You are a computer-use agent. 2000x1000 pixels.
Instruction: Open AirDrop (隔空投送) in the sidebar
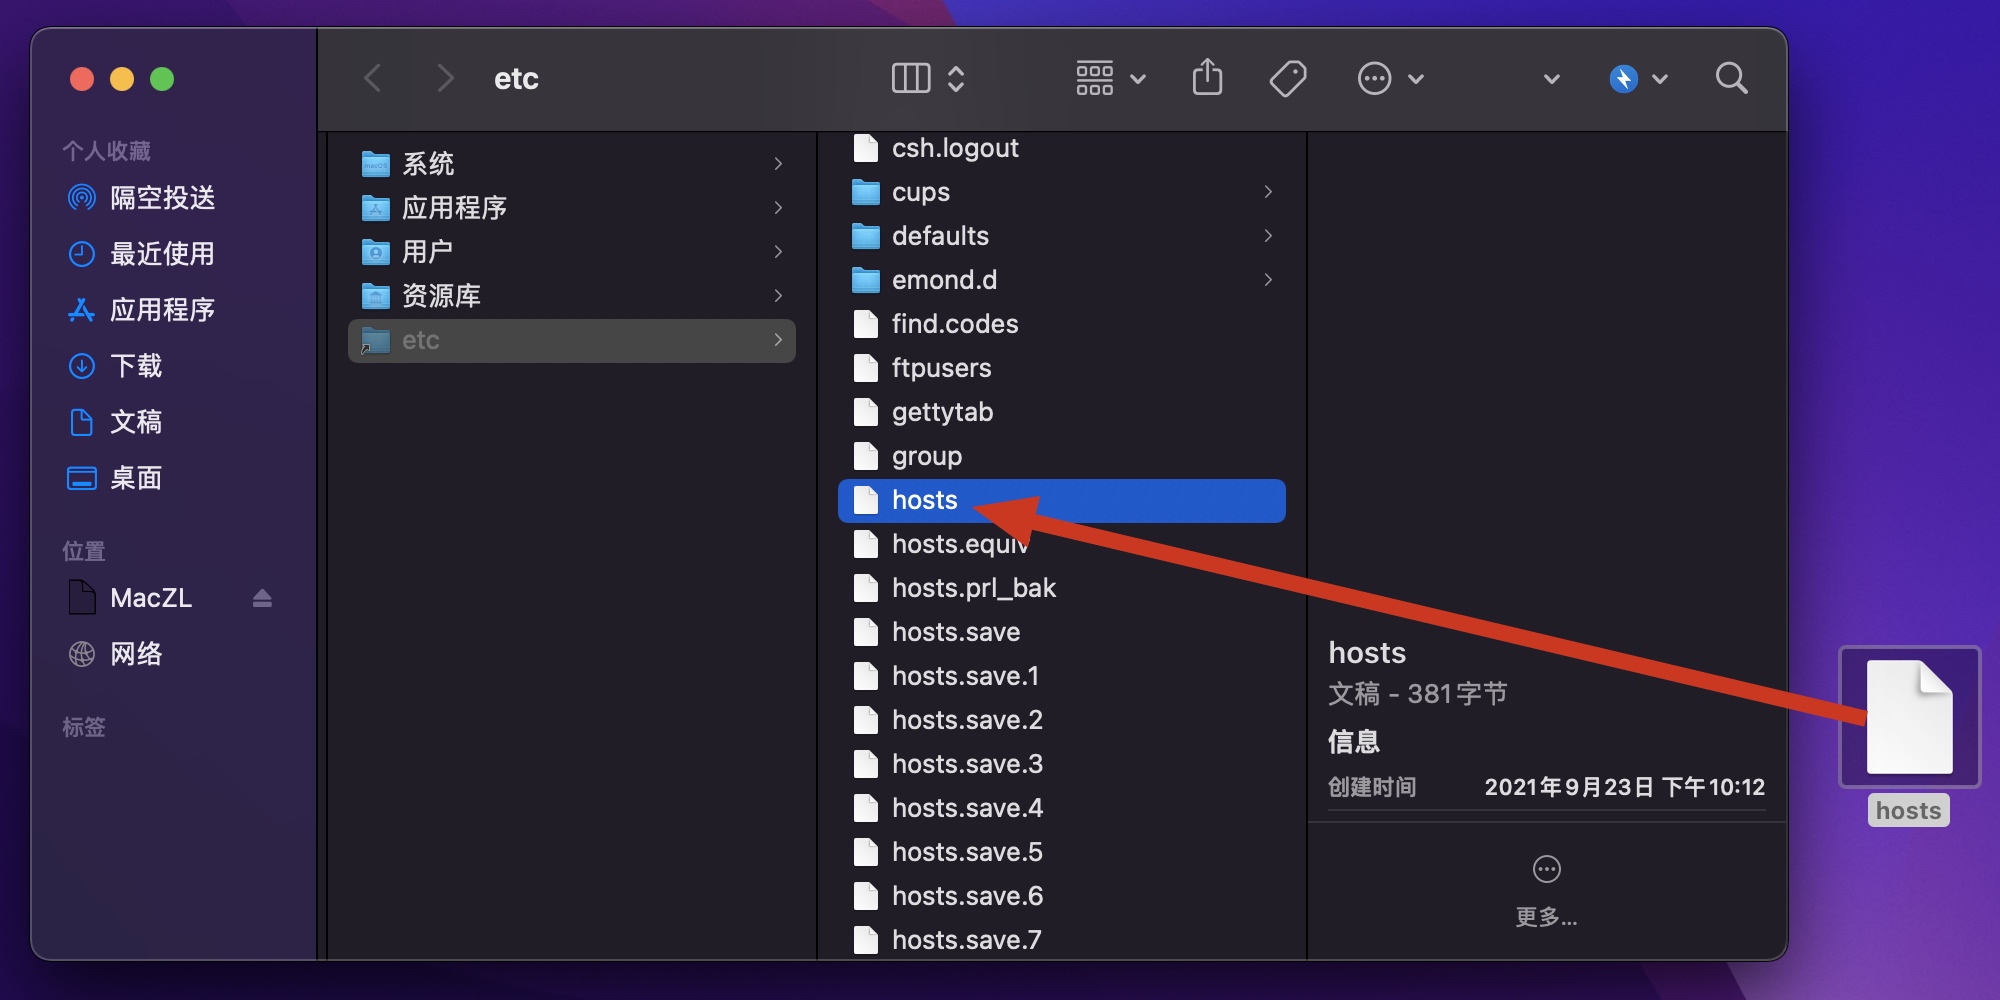[162, 198]
